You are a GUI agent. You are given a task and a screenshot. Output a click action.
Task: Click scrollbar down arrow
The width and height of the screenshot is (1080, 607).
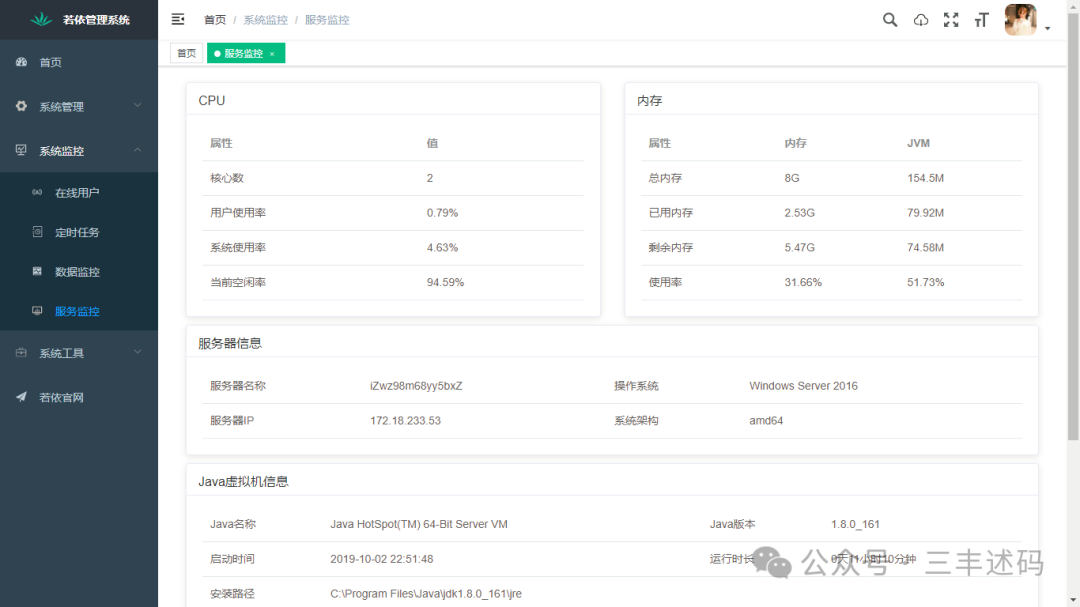(1073, 601)
